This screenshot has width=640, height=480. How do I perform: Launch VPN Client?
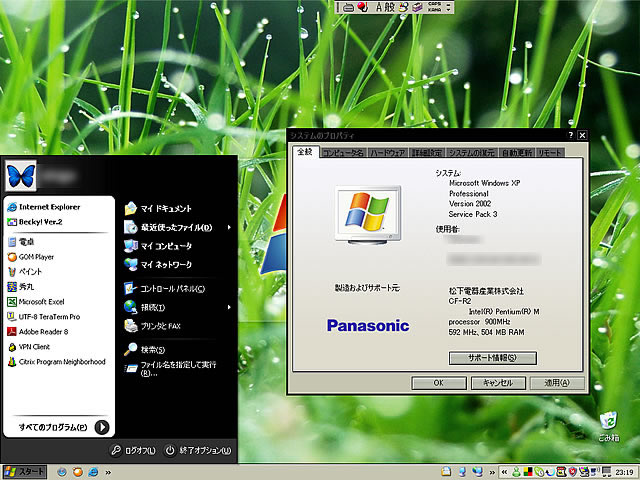point(29,347)
